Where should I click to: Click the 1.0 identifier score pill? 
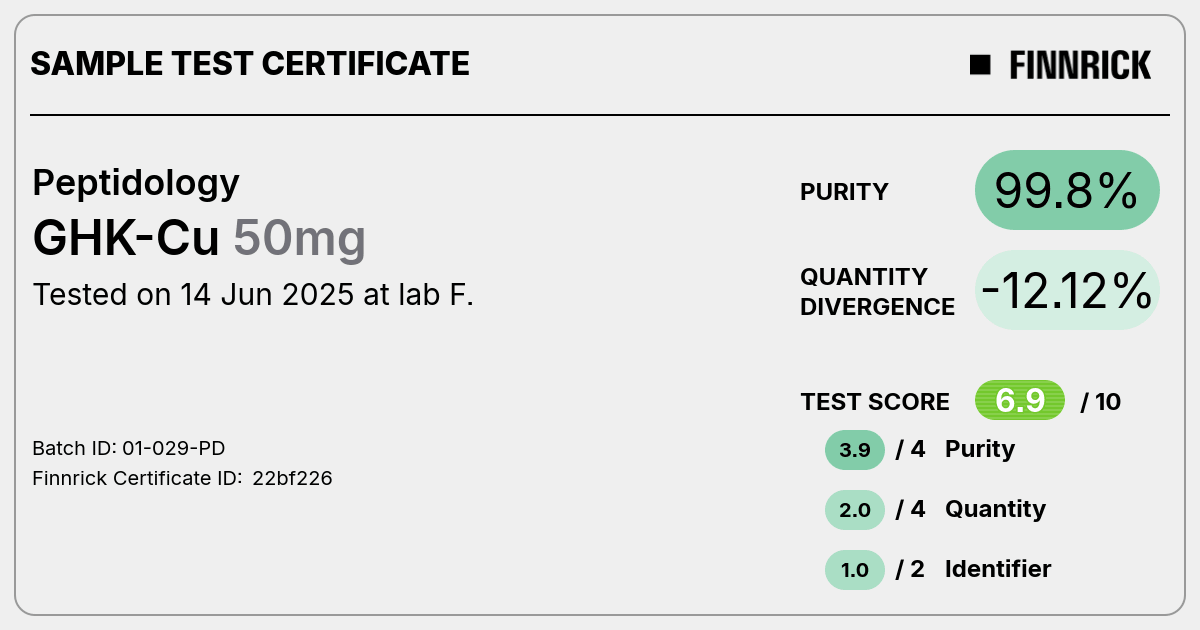[855, 570]
